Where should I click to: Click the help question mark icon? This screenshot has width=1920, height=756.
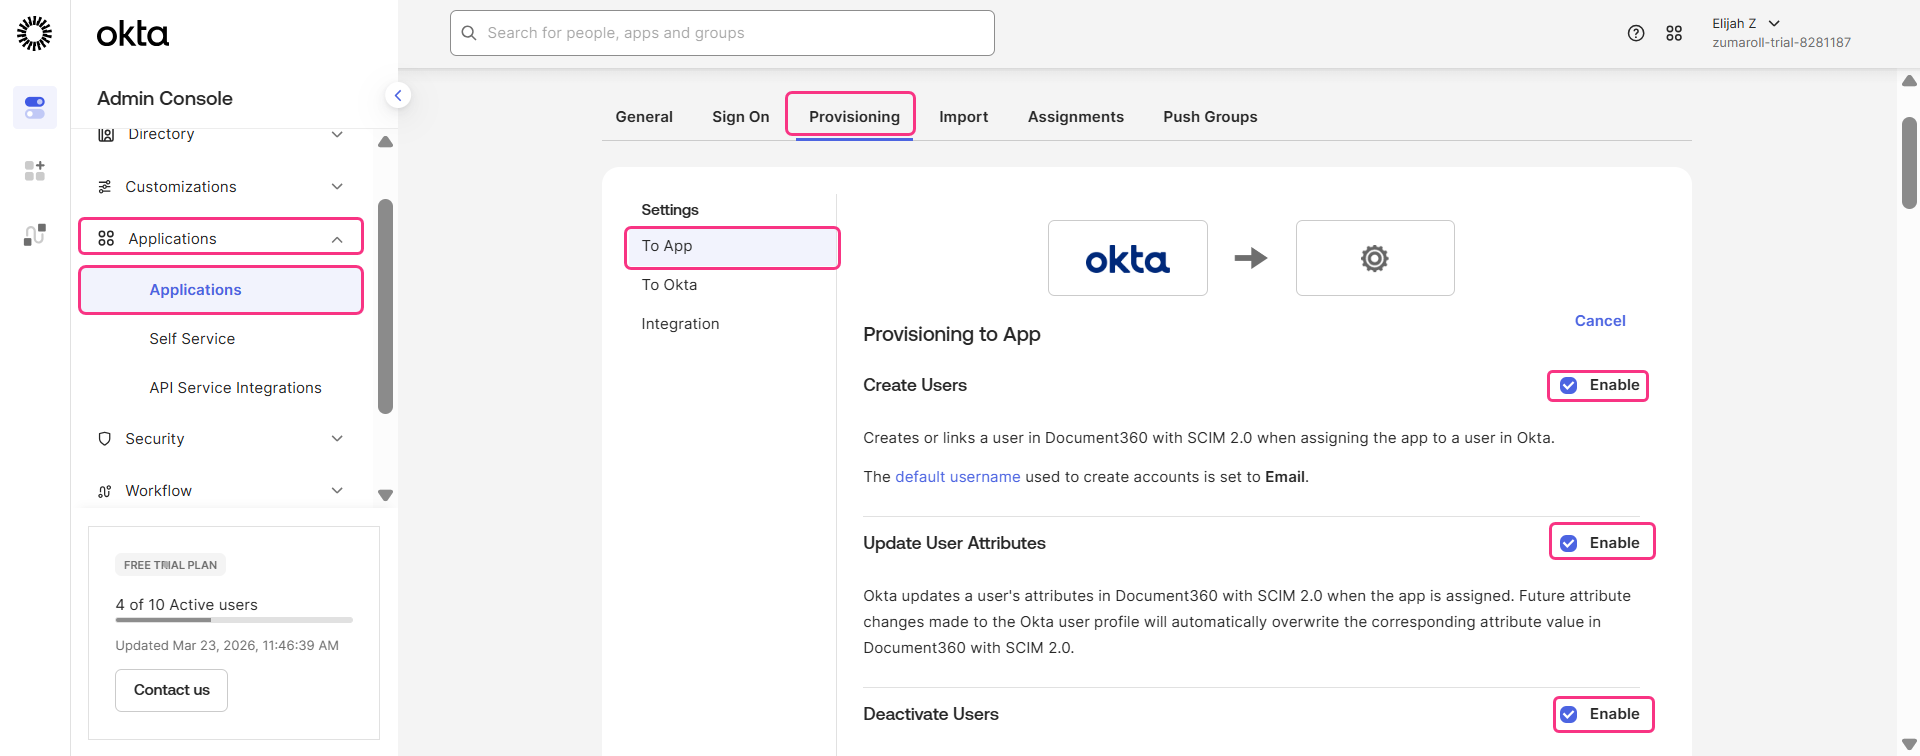coord(1636,33)
